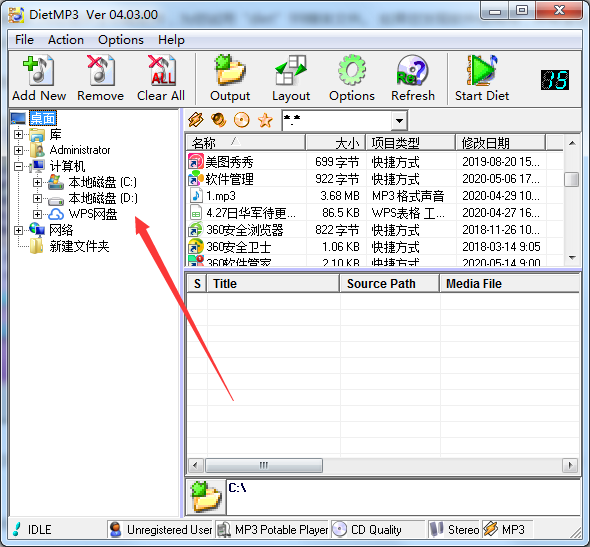Click the 1.mp3 music note icon

[196, 196]
